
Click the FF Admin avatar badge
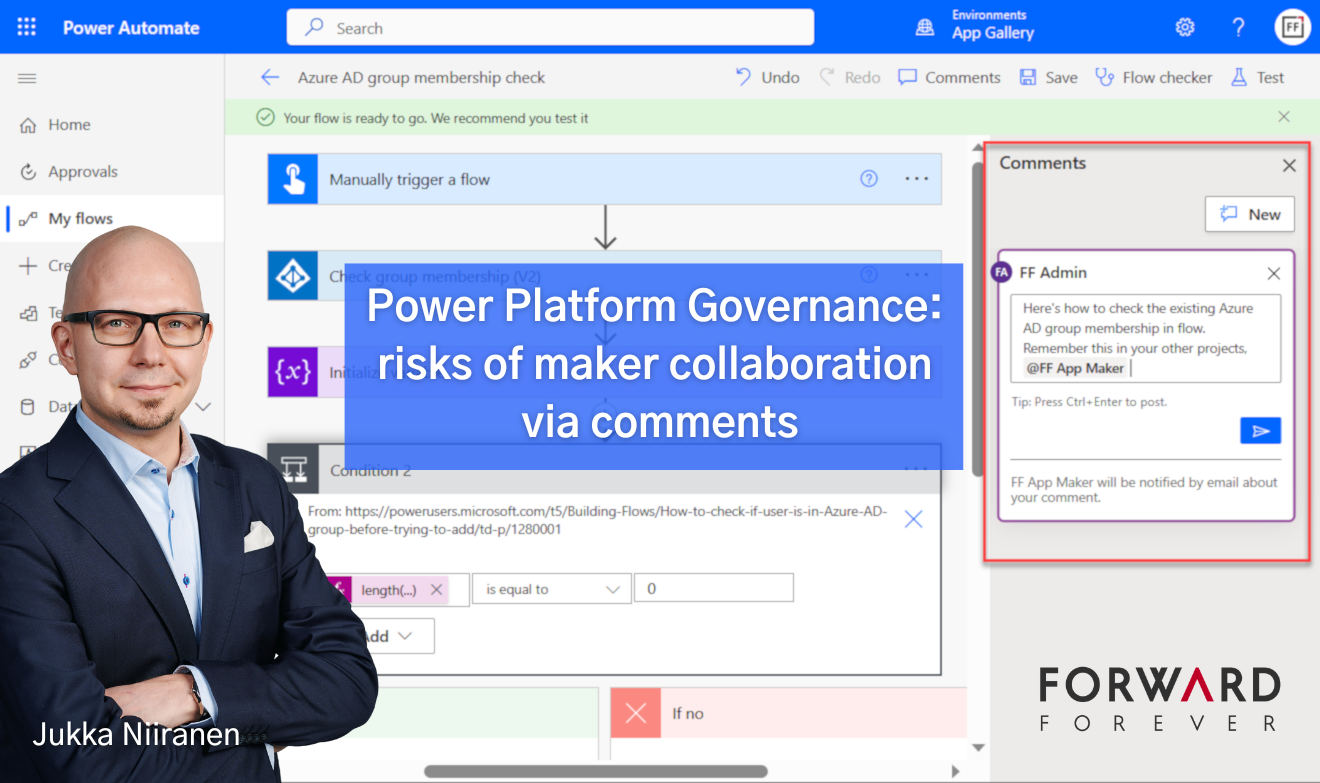1001,272
